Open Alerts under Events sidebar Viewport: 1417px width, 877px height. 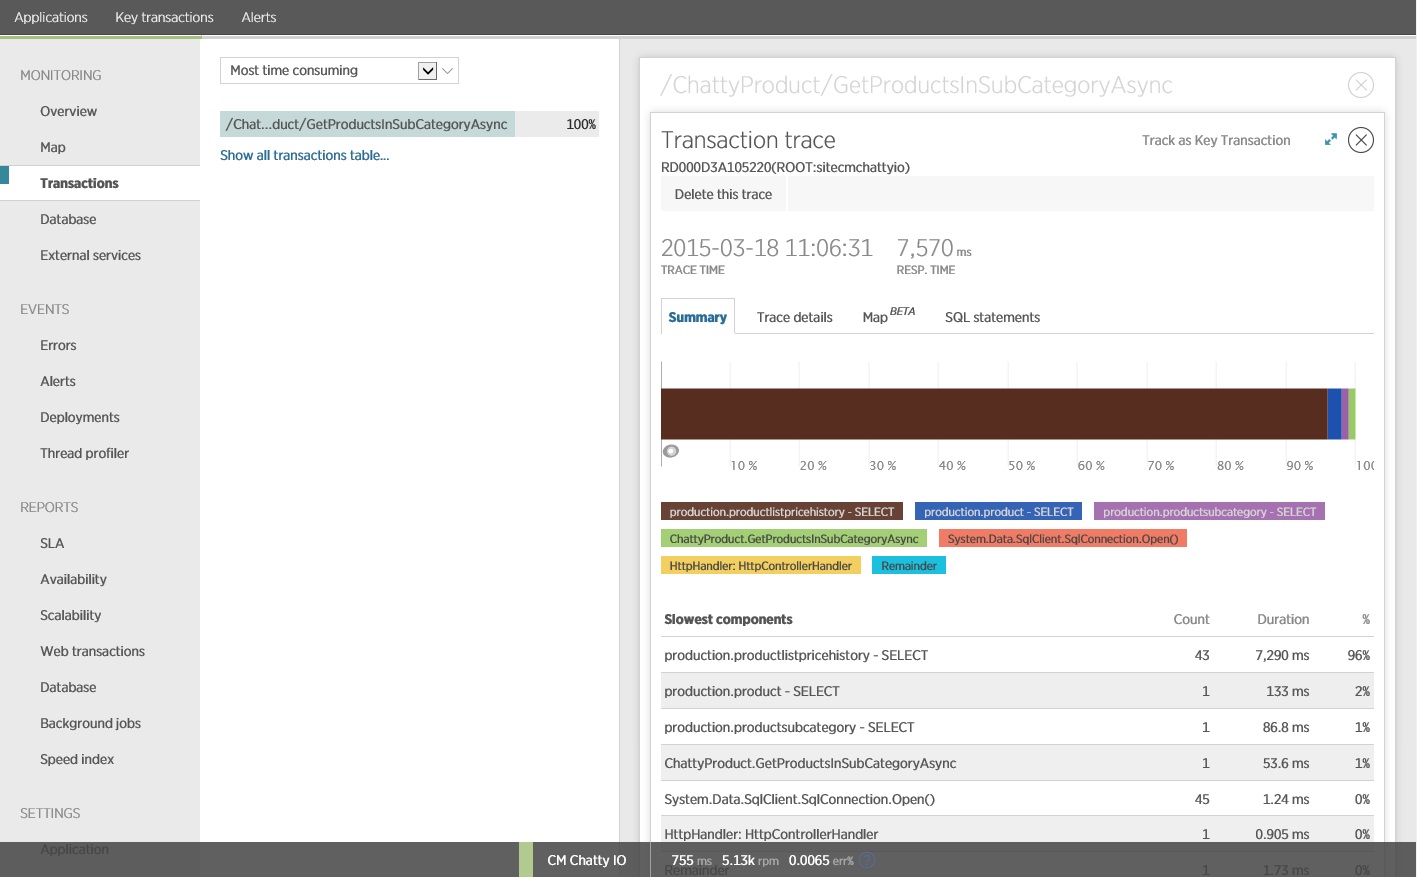pos(58,381)
